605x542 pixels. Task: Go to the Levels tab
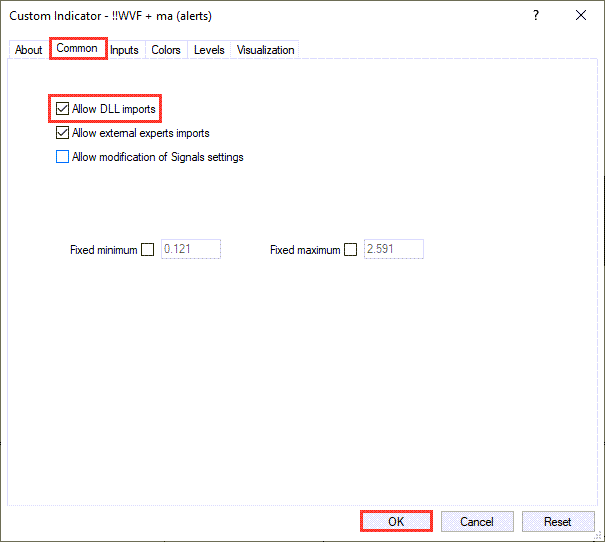click(209, 50)
